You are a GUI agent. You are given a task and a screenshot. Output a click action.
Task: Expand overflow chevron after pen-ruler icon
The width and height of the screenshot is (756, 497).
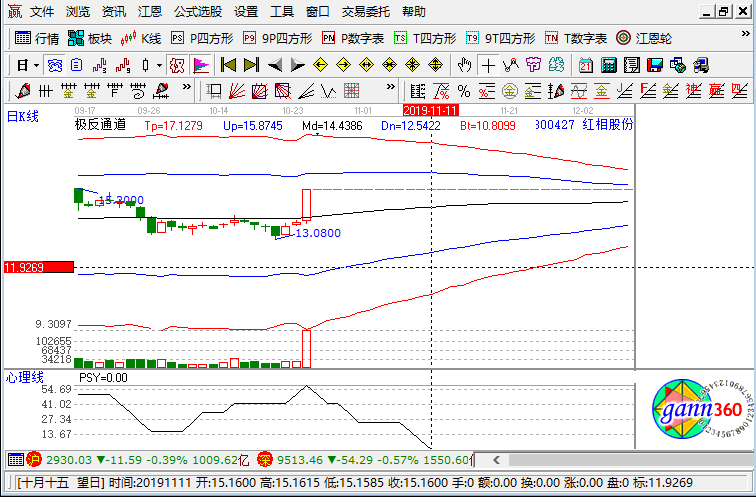click(187, 87)
